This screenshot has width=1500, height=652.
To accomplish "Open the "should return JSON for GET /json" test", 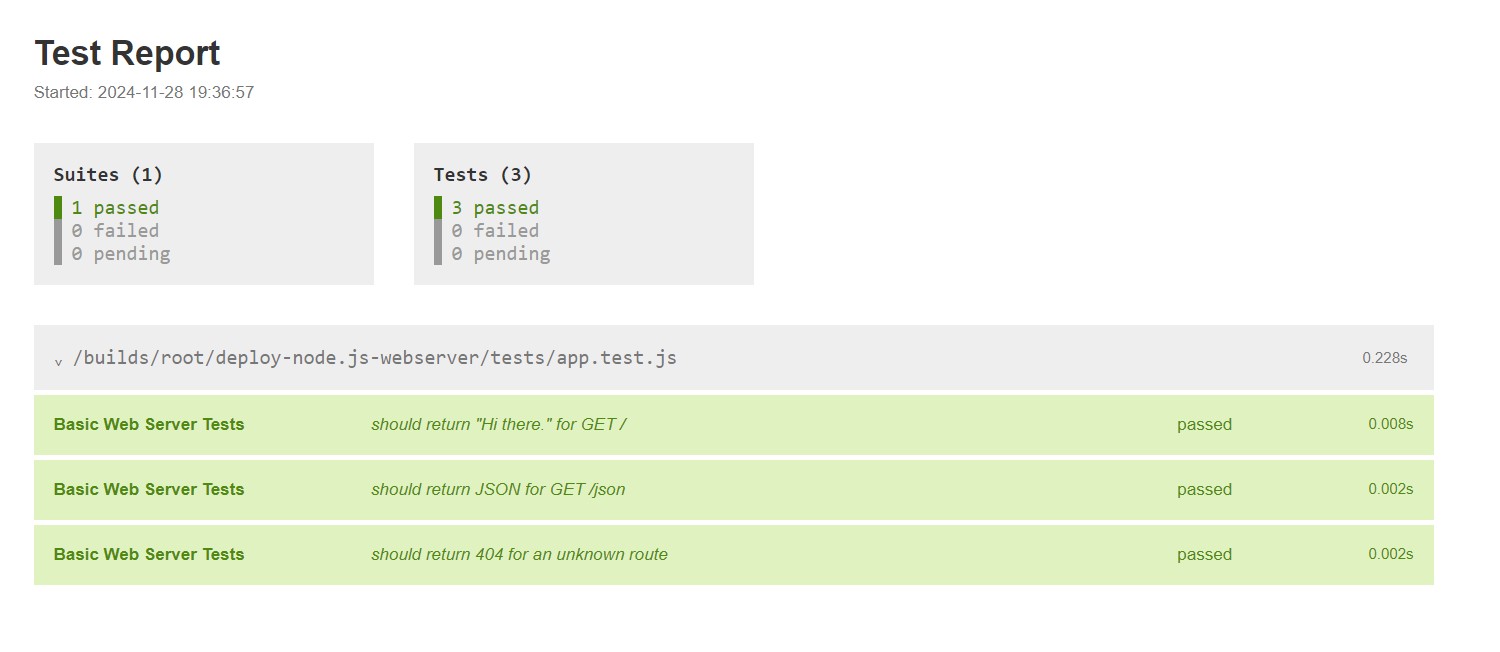I will [498, 490].
